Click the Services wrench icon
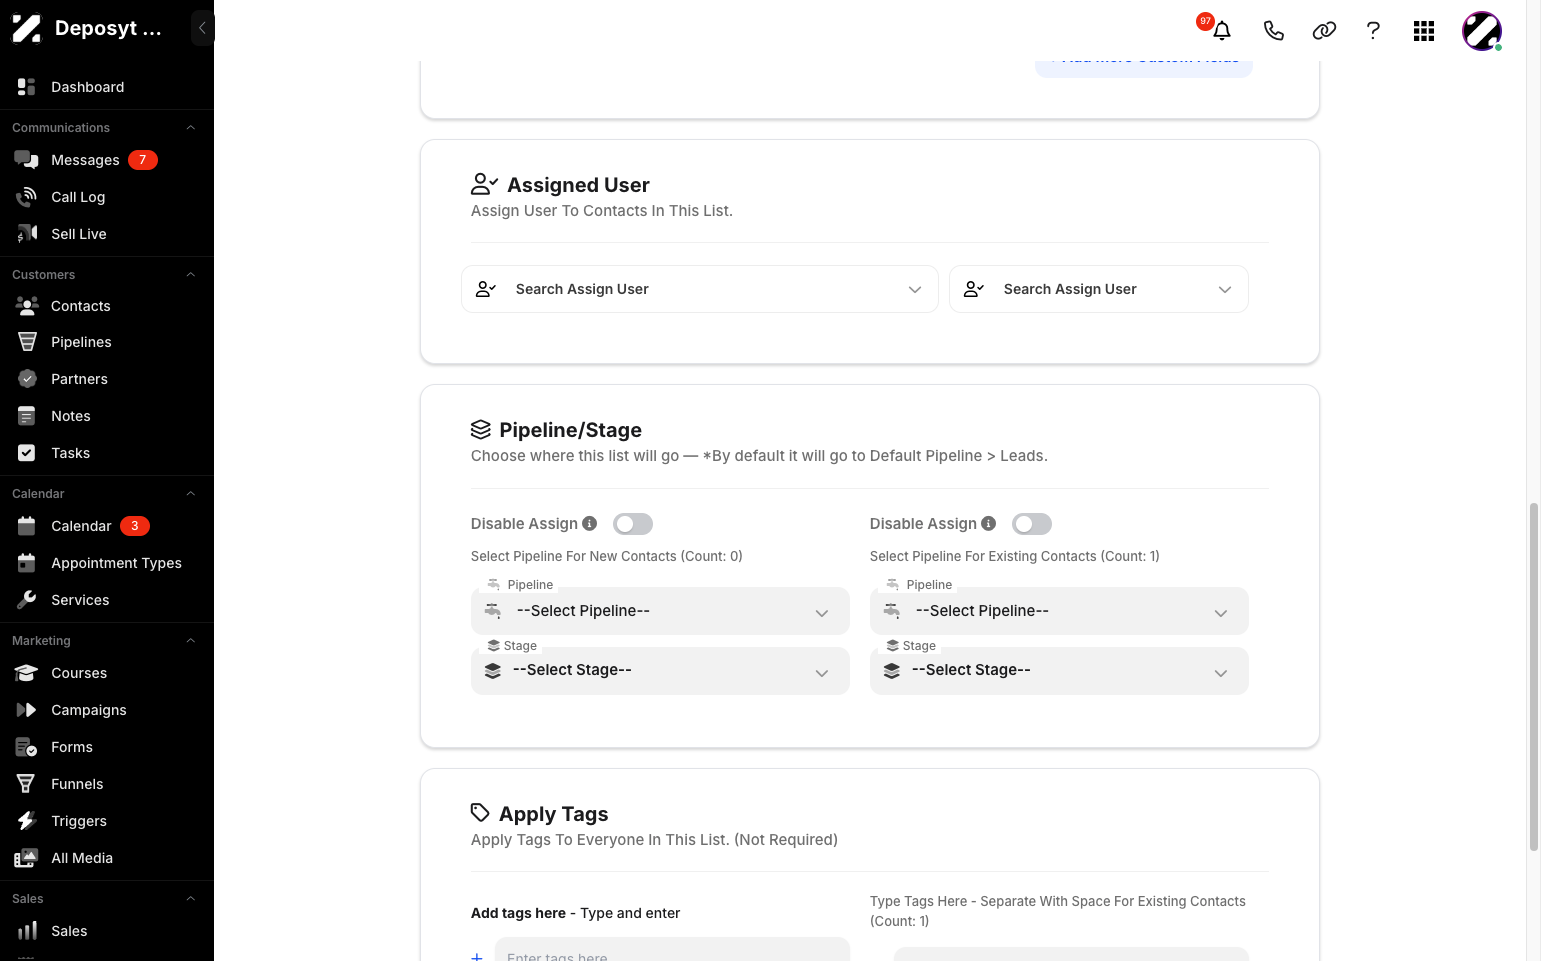 pyautogui.click(x=27, y=600)
